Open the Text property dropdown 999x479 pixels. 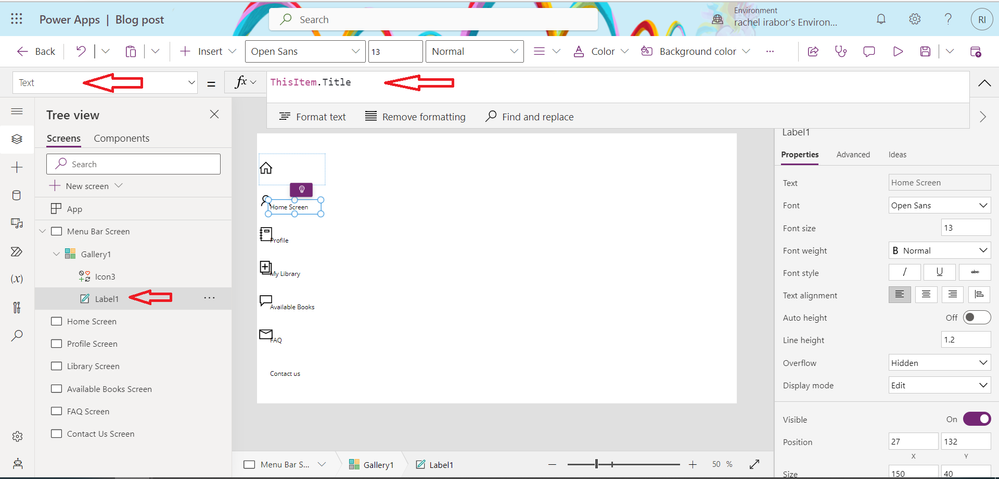coord(104,82)
